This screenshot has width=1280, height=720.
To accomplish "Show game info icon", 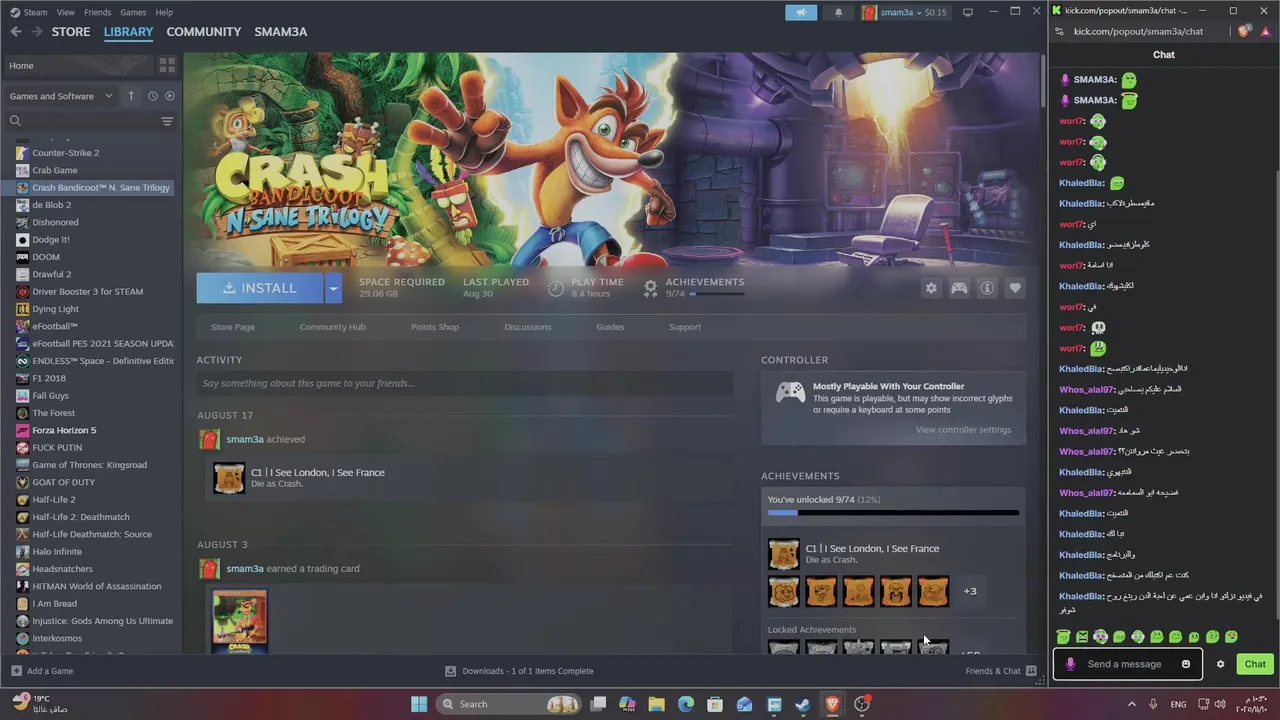I will pyautogui.click(x=987, y=288).
